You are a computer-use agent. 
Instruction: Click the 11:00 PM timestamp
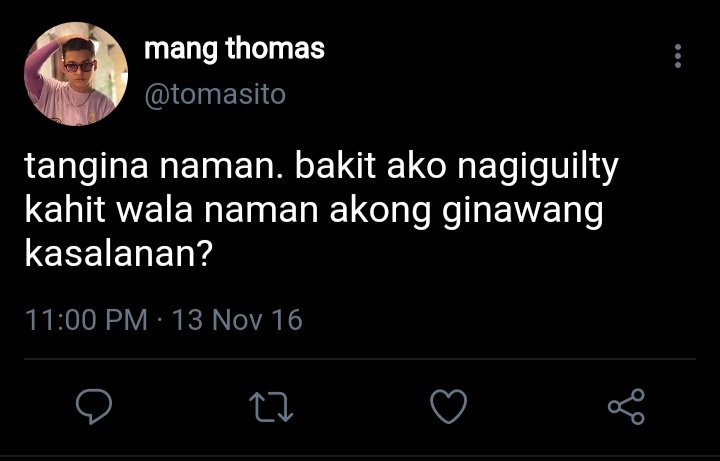point(86,320)
